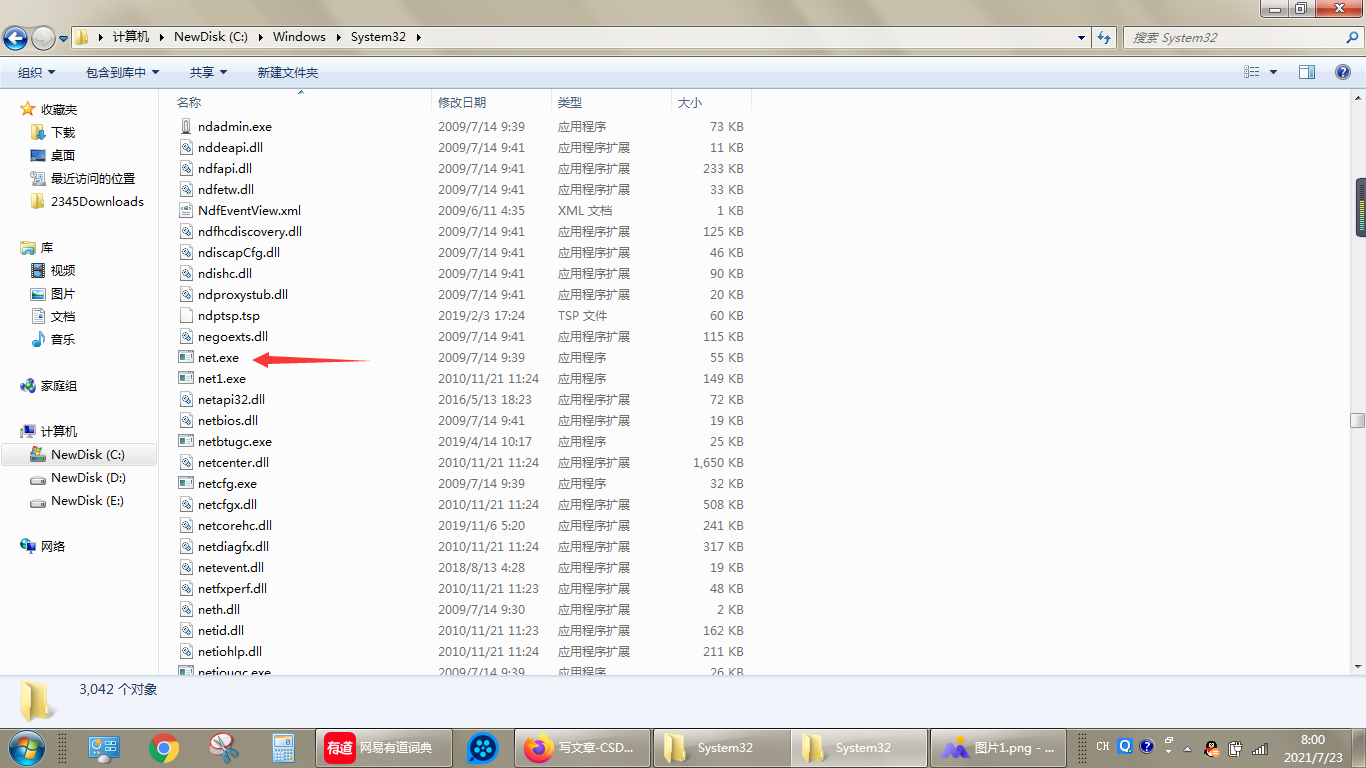Select NewDisk (E:) drive in sidebar
Screen dimensions: 1366x768
click(x=88, y=501)
